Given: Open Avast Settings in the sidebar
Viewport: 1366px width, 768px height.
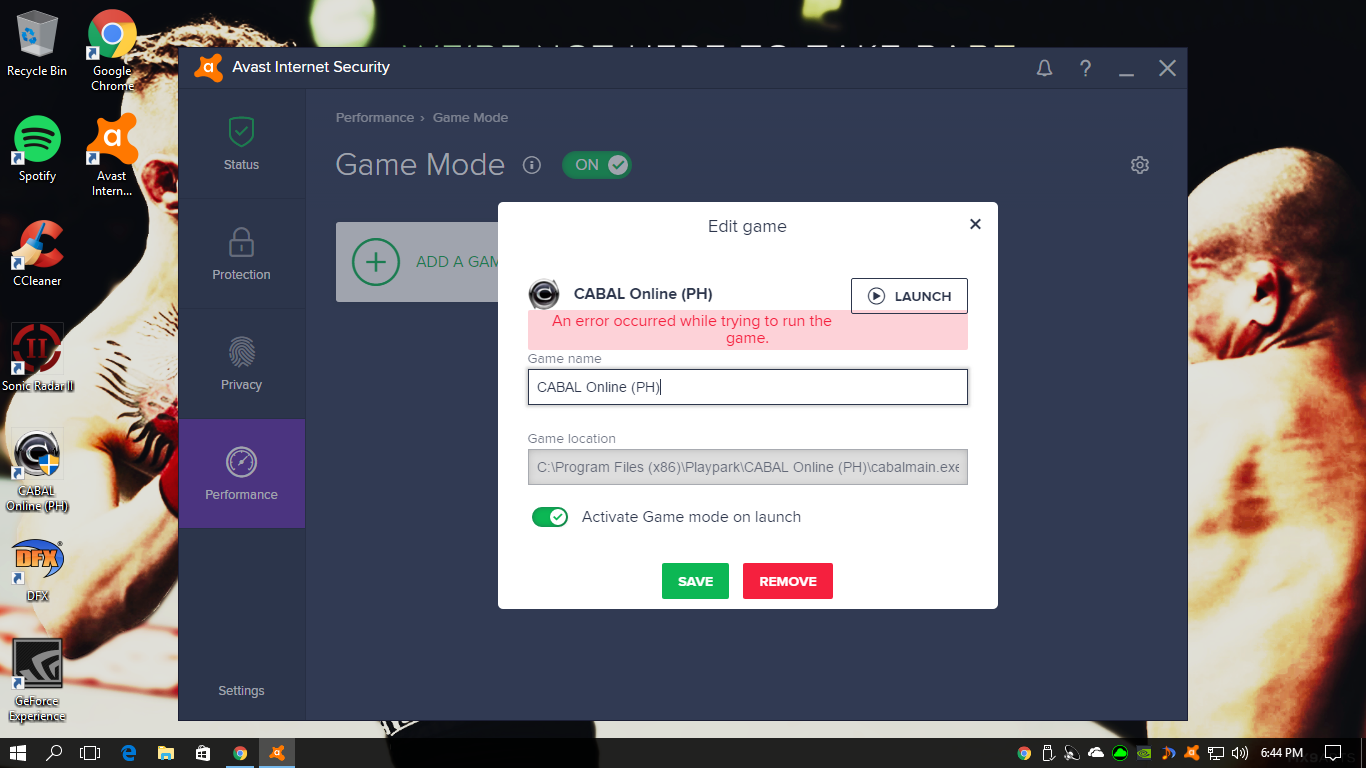Looking at the screenshot, I should click(241, 691).
